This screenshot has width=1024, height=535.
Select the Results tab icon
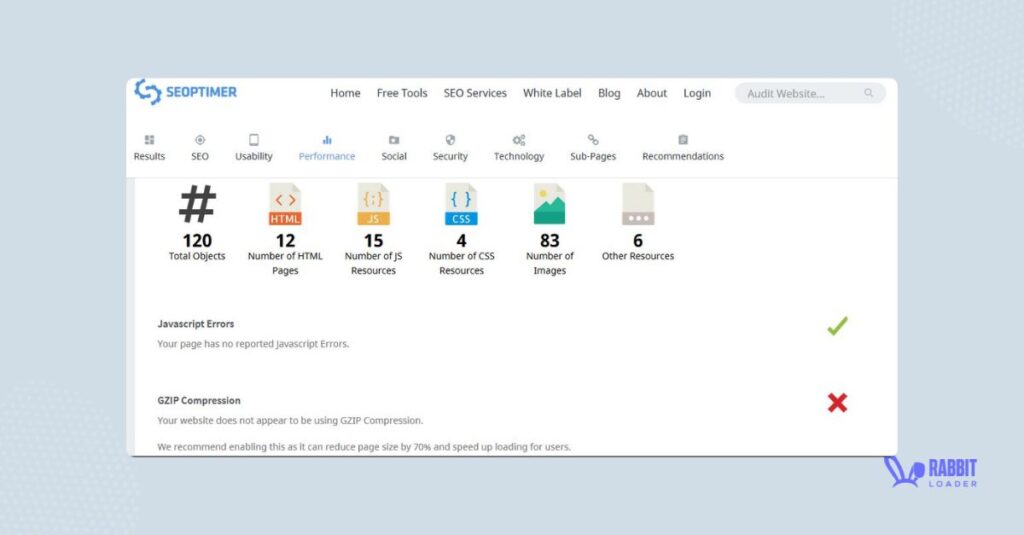150,140
